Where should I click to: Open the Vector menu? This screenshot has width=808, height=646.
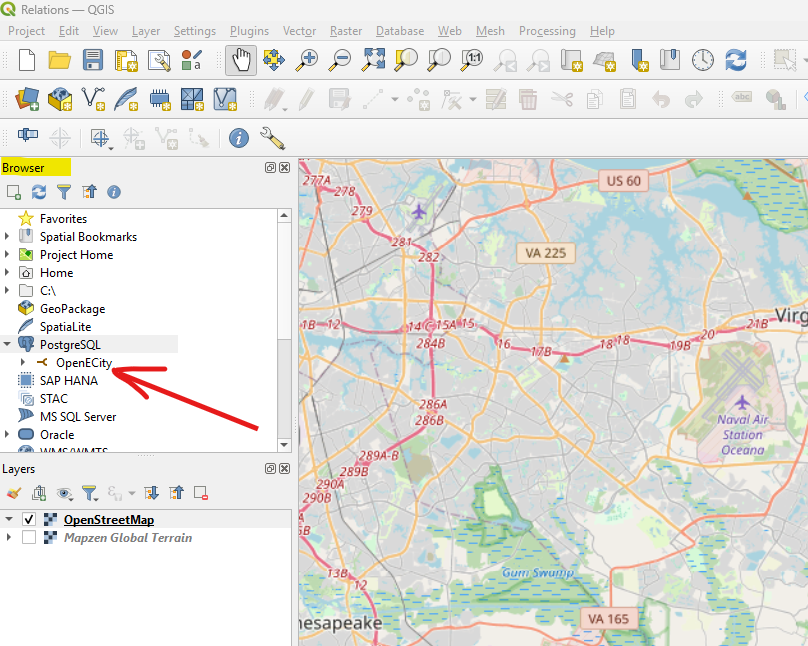(x=299, y=31)
